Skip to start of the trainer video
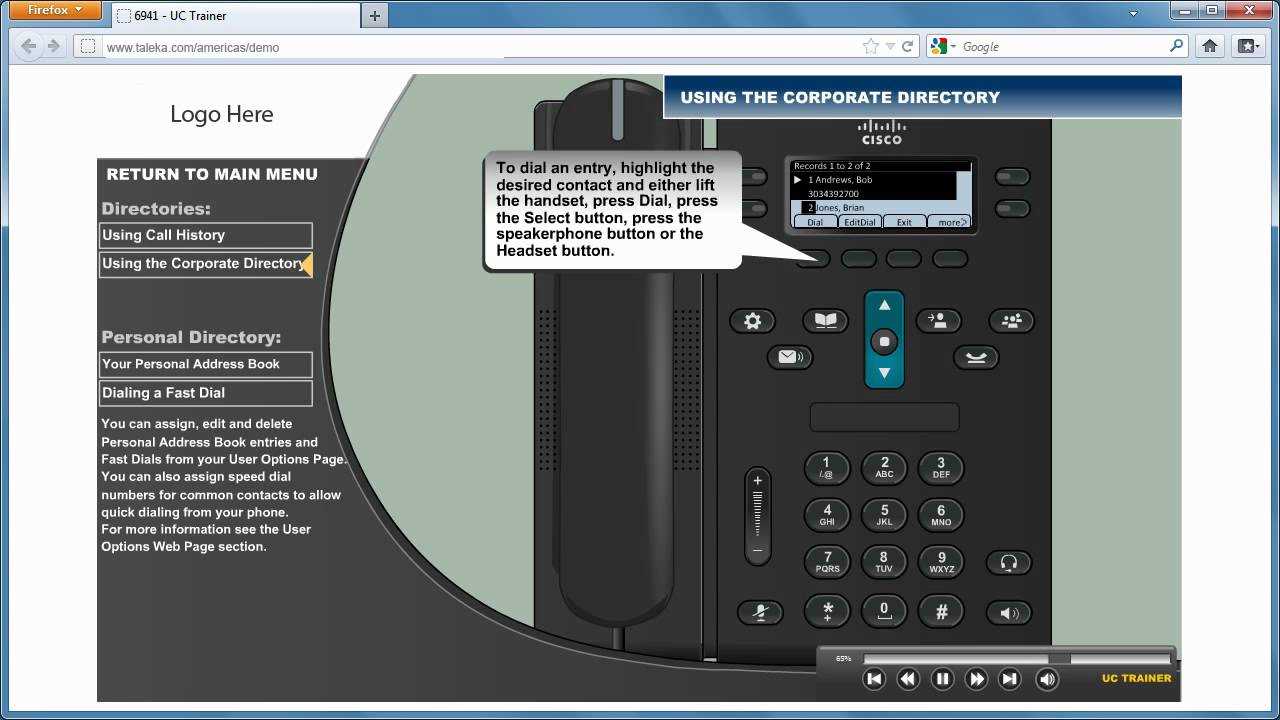 point(874,679)
